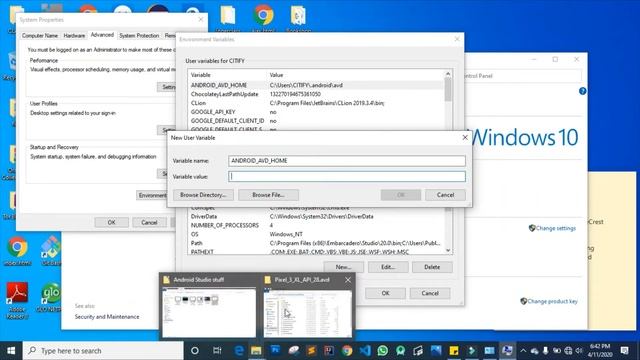
Task: Select GOOGLE_API_KEY variable row
Action: point(316,112)
